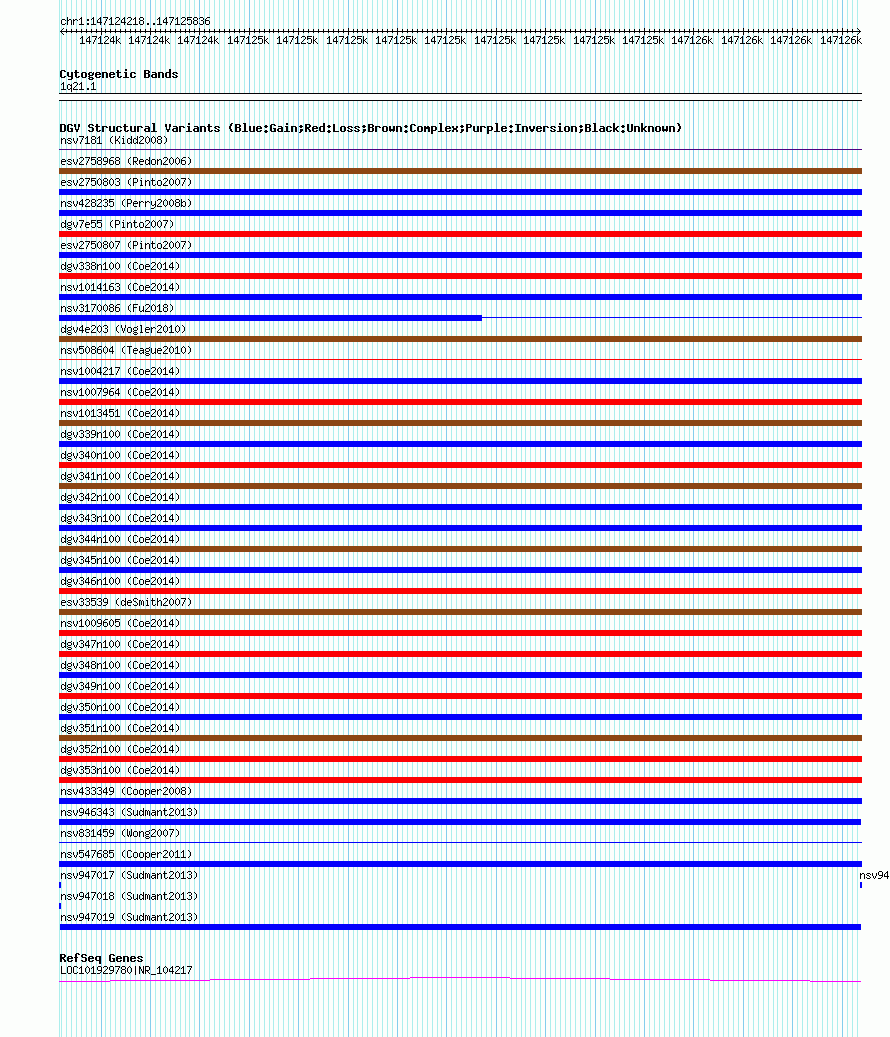Click the dgv347n100 (Coe2014) label
The width and height of the screenshot is (890, 1037).
[x=120, y=644]
